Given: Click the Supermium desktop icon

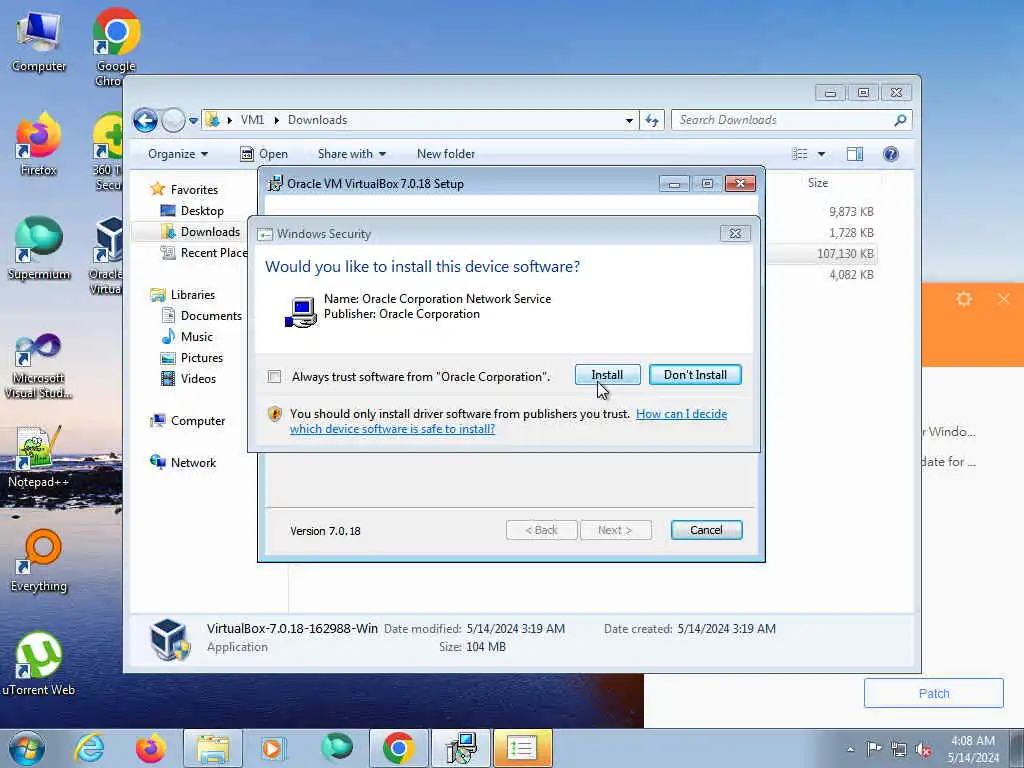Looking at the screenshot, I should point(39,249).
